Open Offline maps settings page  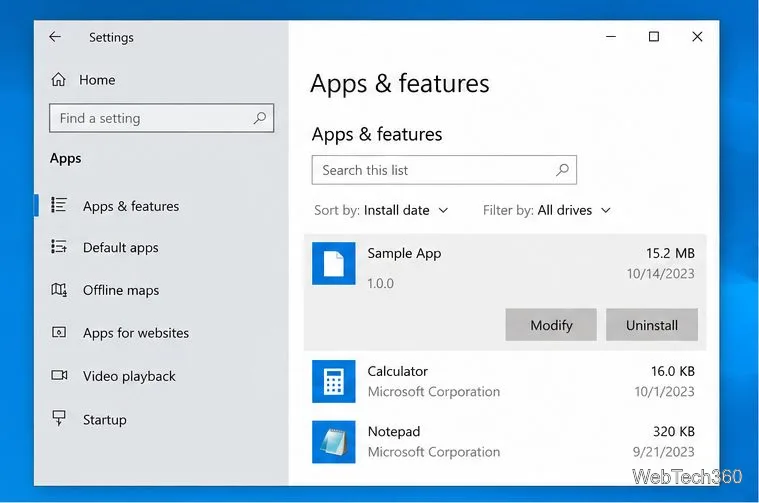[x=121, y=290]
